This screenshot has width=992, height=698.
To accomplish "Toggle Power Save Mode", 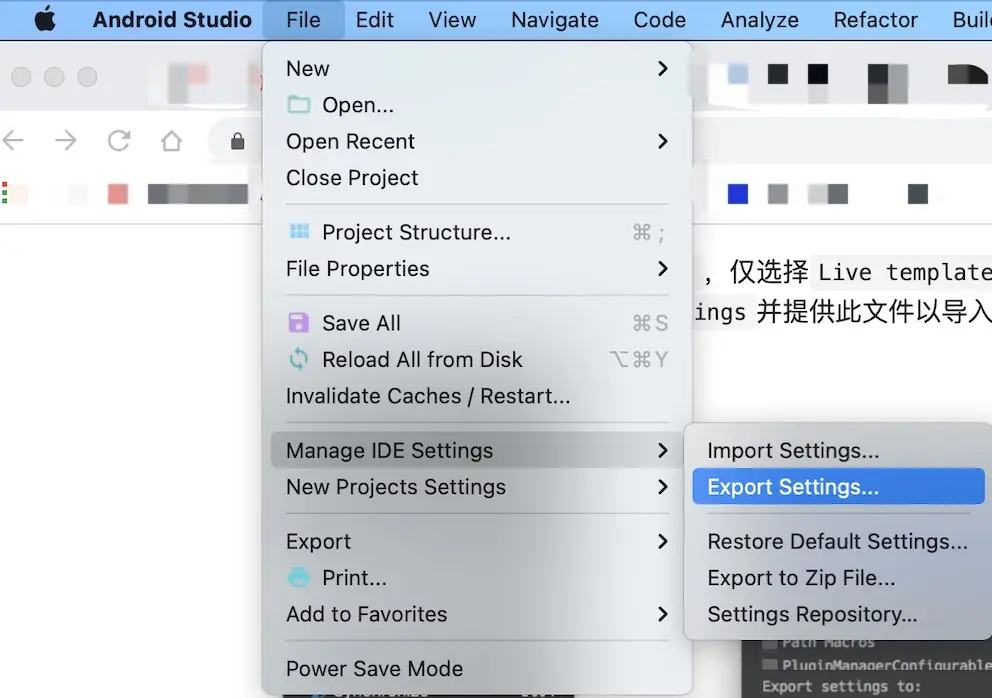I will [374, 669].
